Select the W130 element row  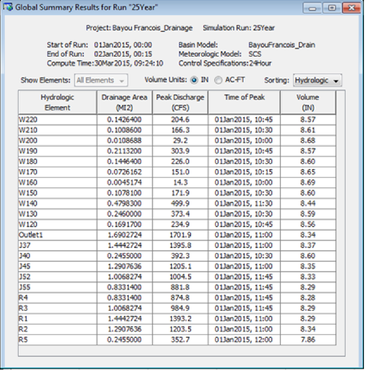coord(177,214)
